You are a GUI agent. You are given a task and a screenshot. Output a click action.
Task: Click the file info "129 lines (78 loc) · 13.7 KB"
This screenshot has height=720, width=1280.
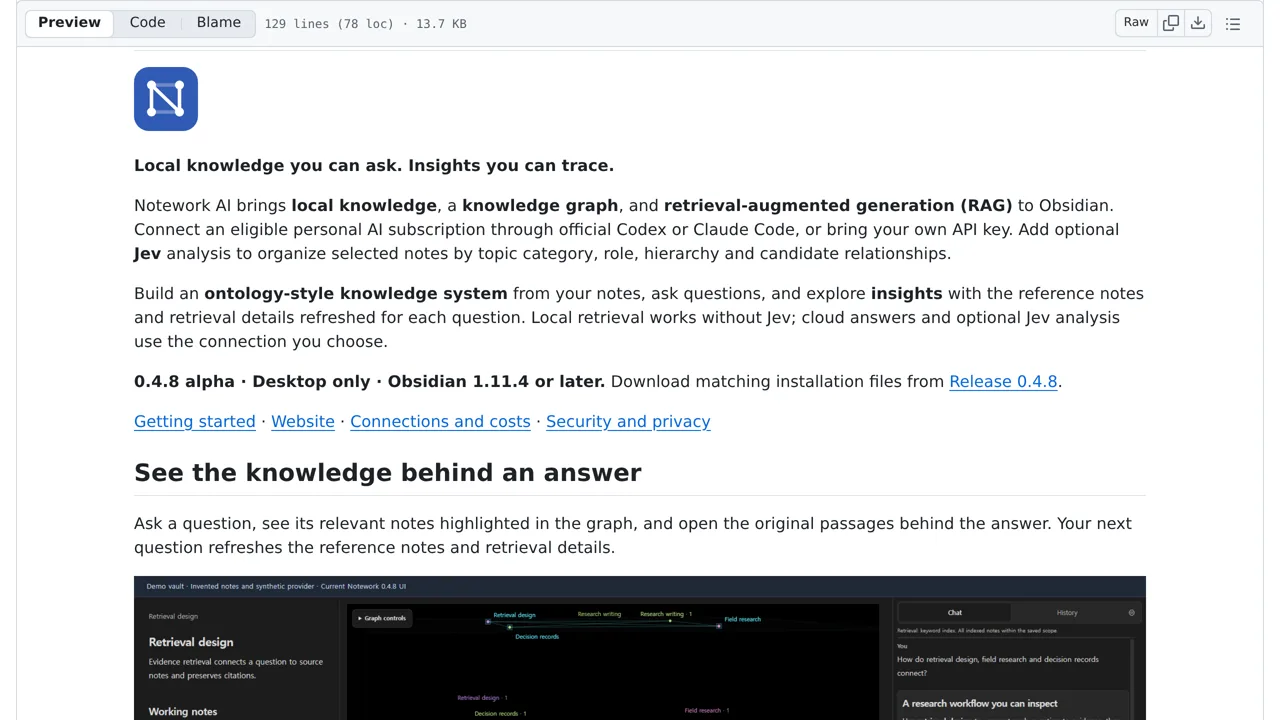[x=365, y=24]
